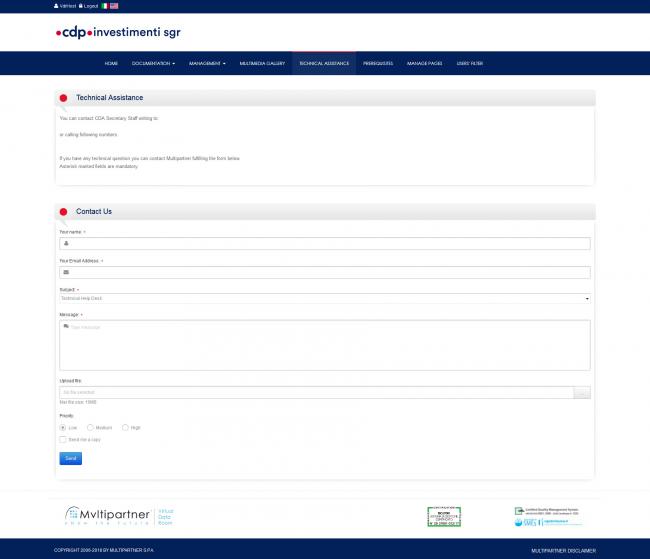Select Medium priority radio button

click(91, 427)
